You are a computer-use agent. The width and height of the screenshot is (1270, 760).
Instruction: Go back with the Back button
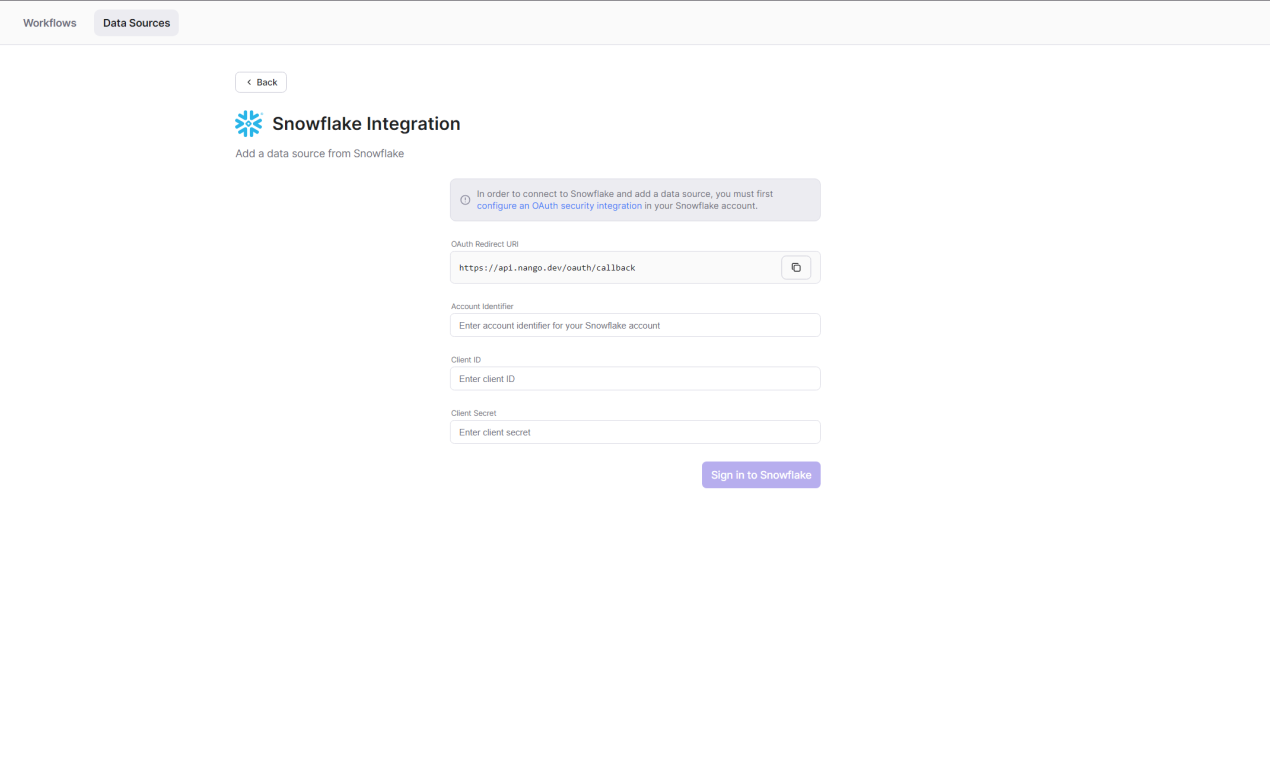[261, 82]
